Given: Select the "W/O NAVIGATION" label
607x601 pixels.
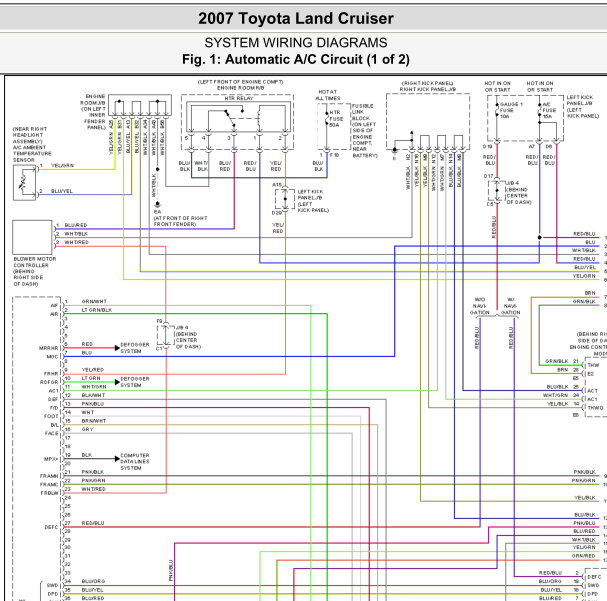Looking at the screenshot, I should pyautogui.click(x=480, y=306).
